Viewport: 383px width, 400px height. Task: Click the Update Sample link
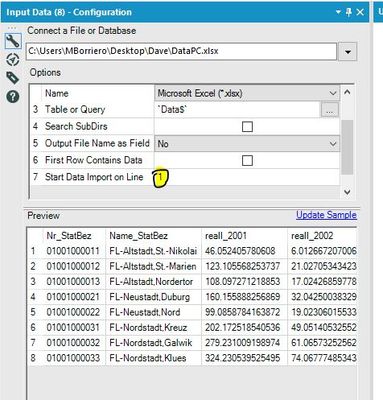326,215
